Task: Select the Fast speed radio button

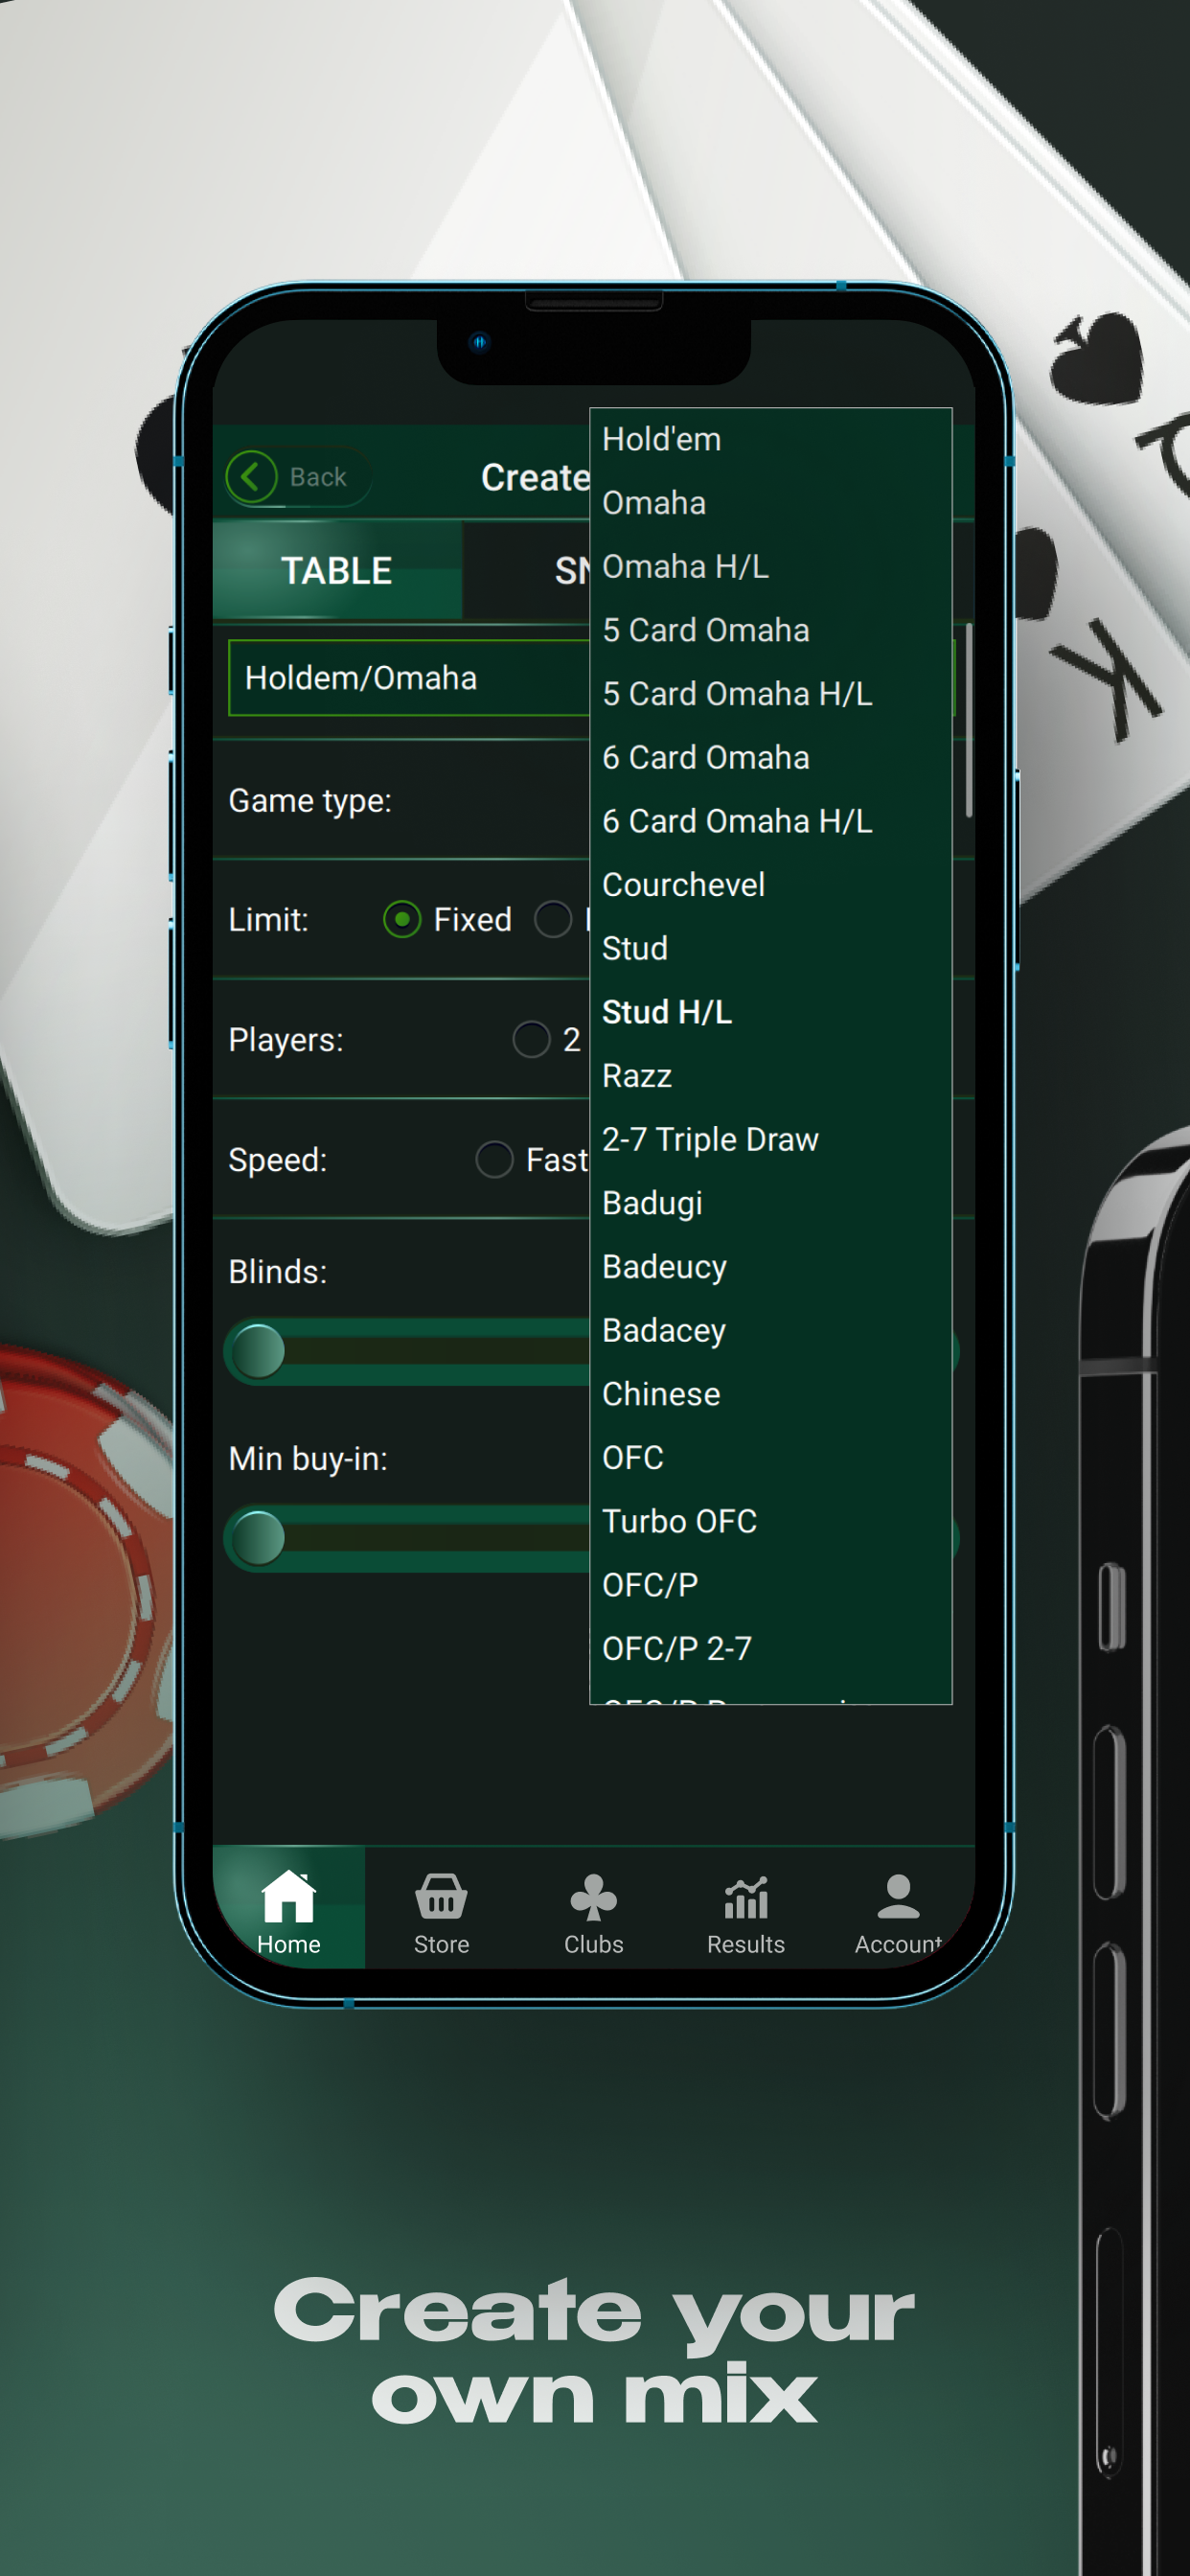Action: point(494,1159)
